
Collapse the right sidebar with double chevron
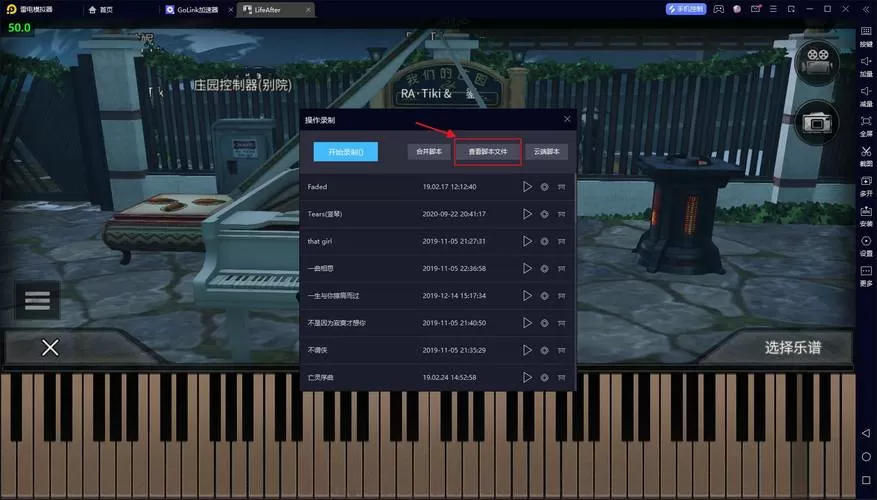(x=866, y=10)
